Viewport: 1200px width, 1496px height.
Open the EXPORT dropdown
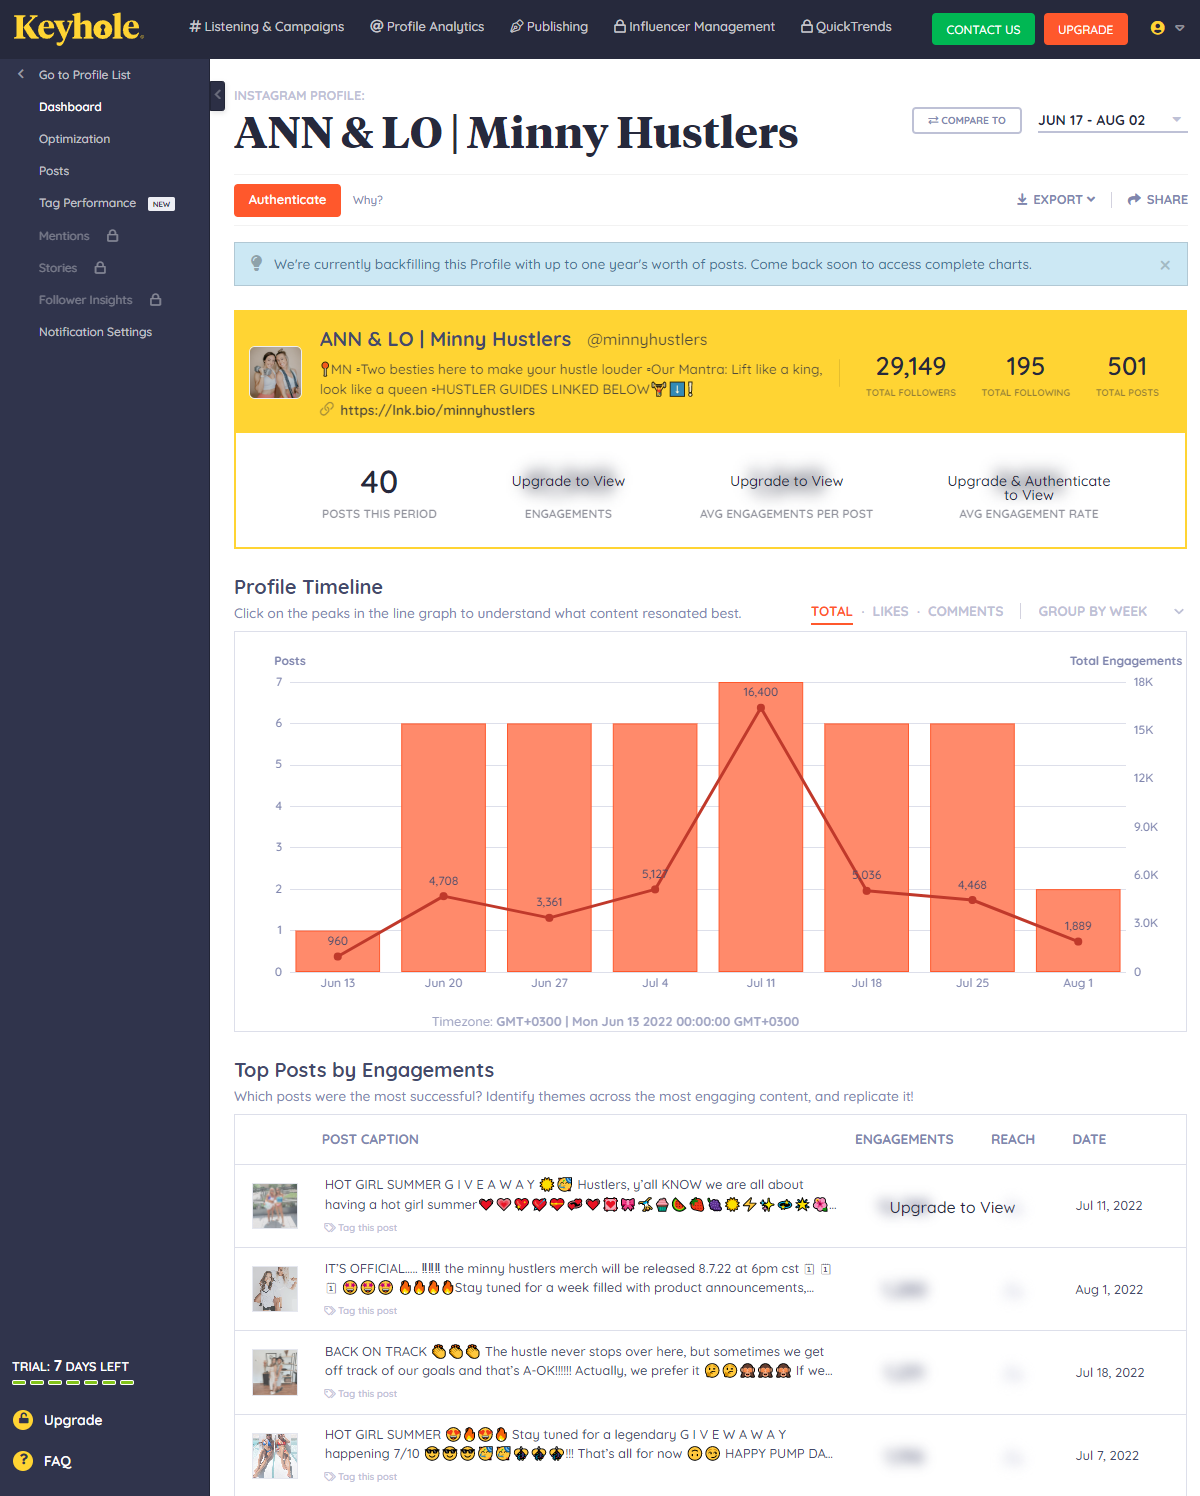click(1056, 200)
